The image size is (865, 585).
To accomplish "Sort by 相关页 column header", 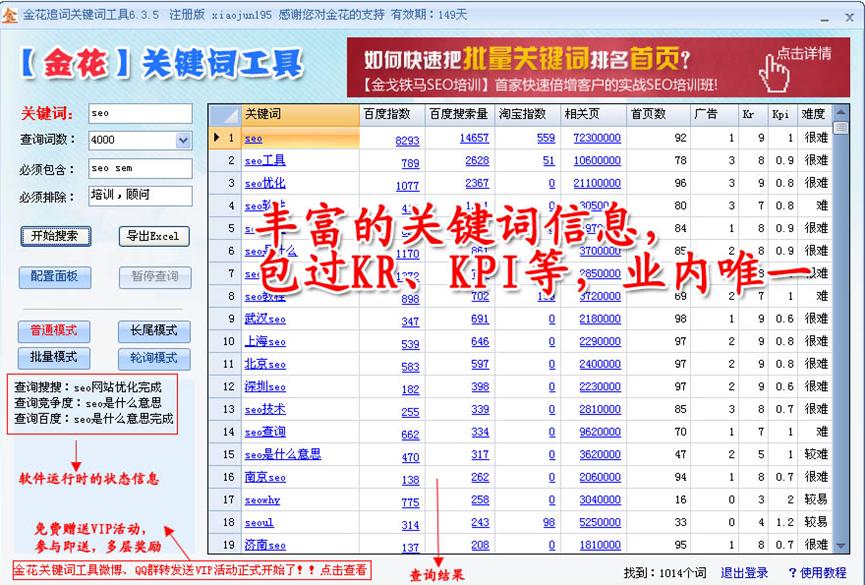I will tap(593, 114).
